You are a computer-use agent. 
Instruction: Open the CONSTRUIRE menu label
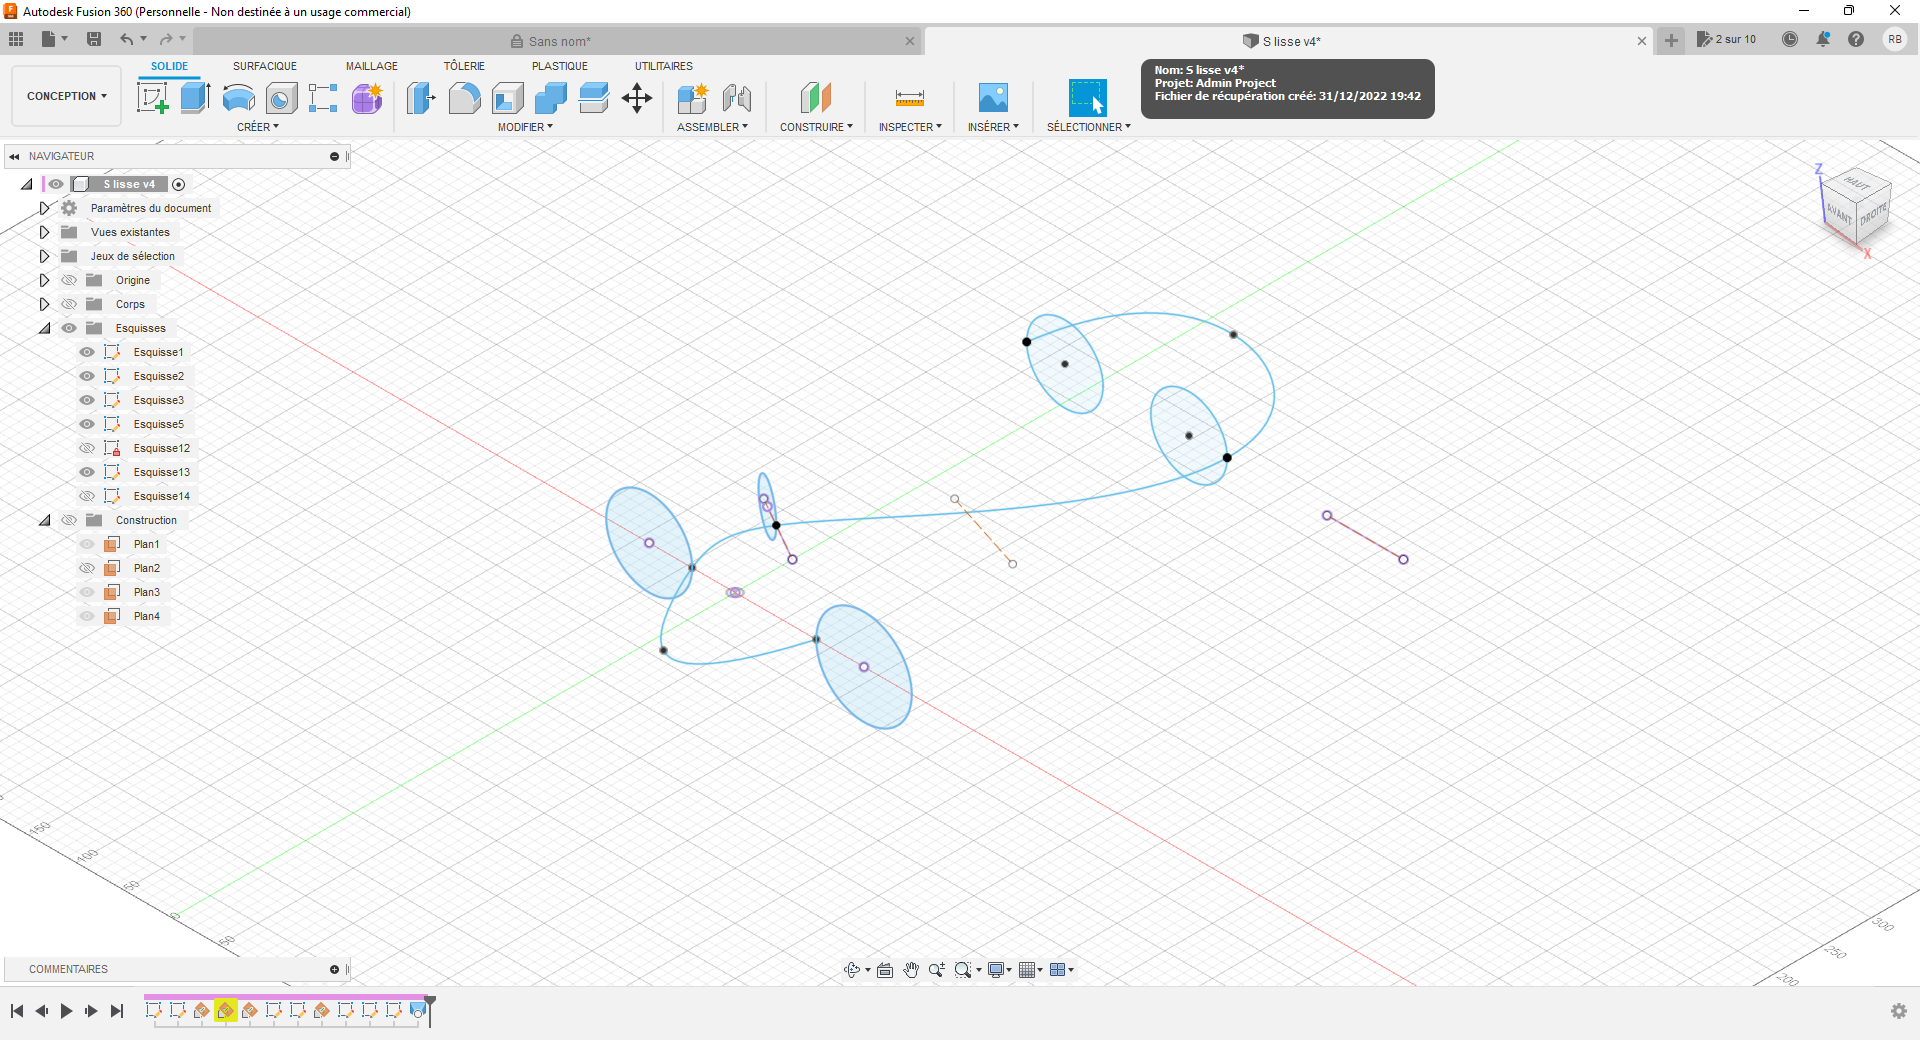coord(816,127)
